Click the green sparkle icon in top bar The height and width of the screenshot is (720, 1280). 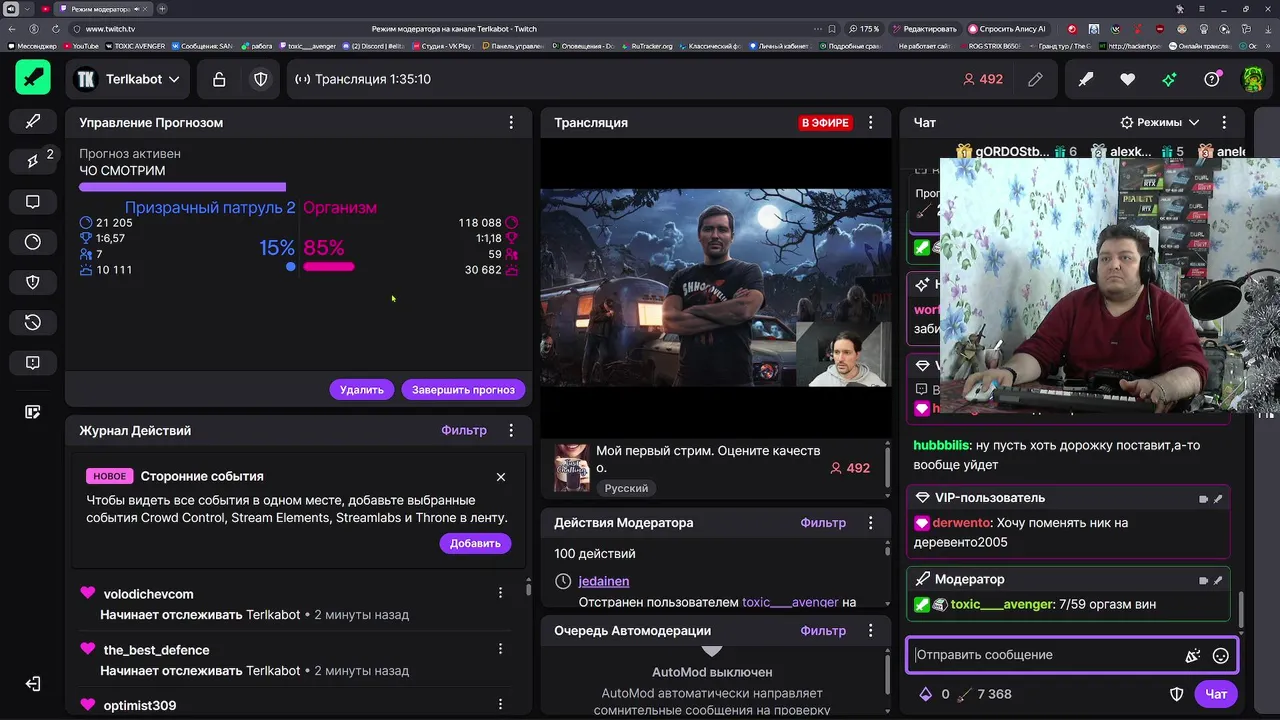(1170, 79)
